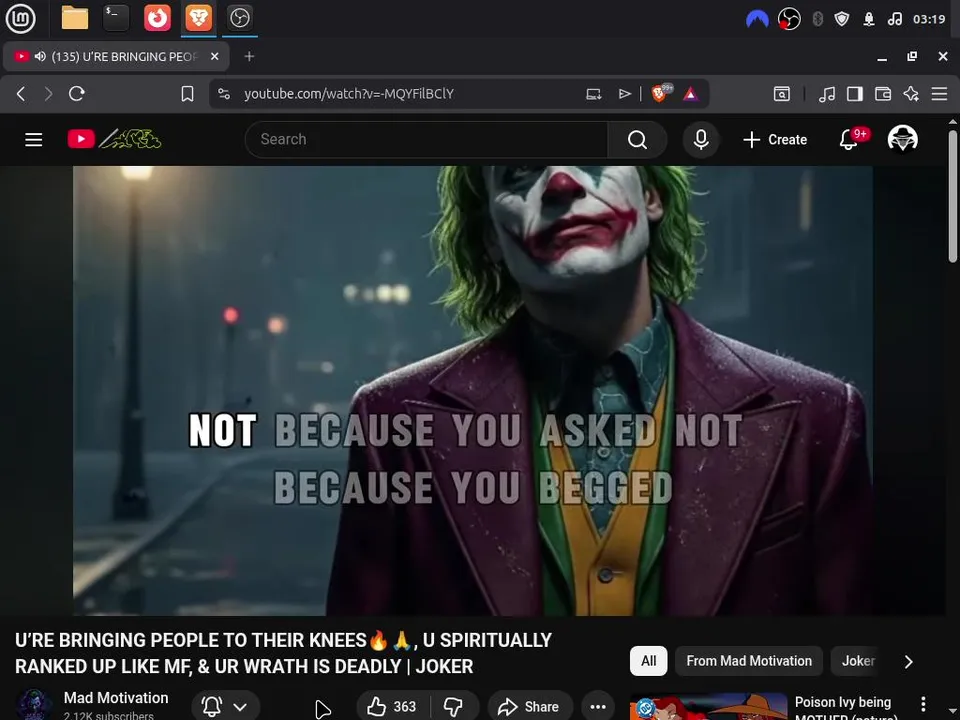Close the YouTube browser tab
This screenshot has height=720, width=960.
(x=214, y=56)
